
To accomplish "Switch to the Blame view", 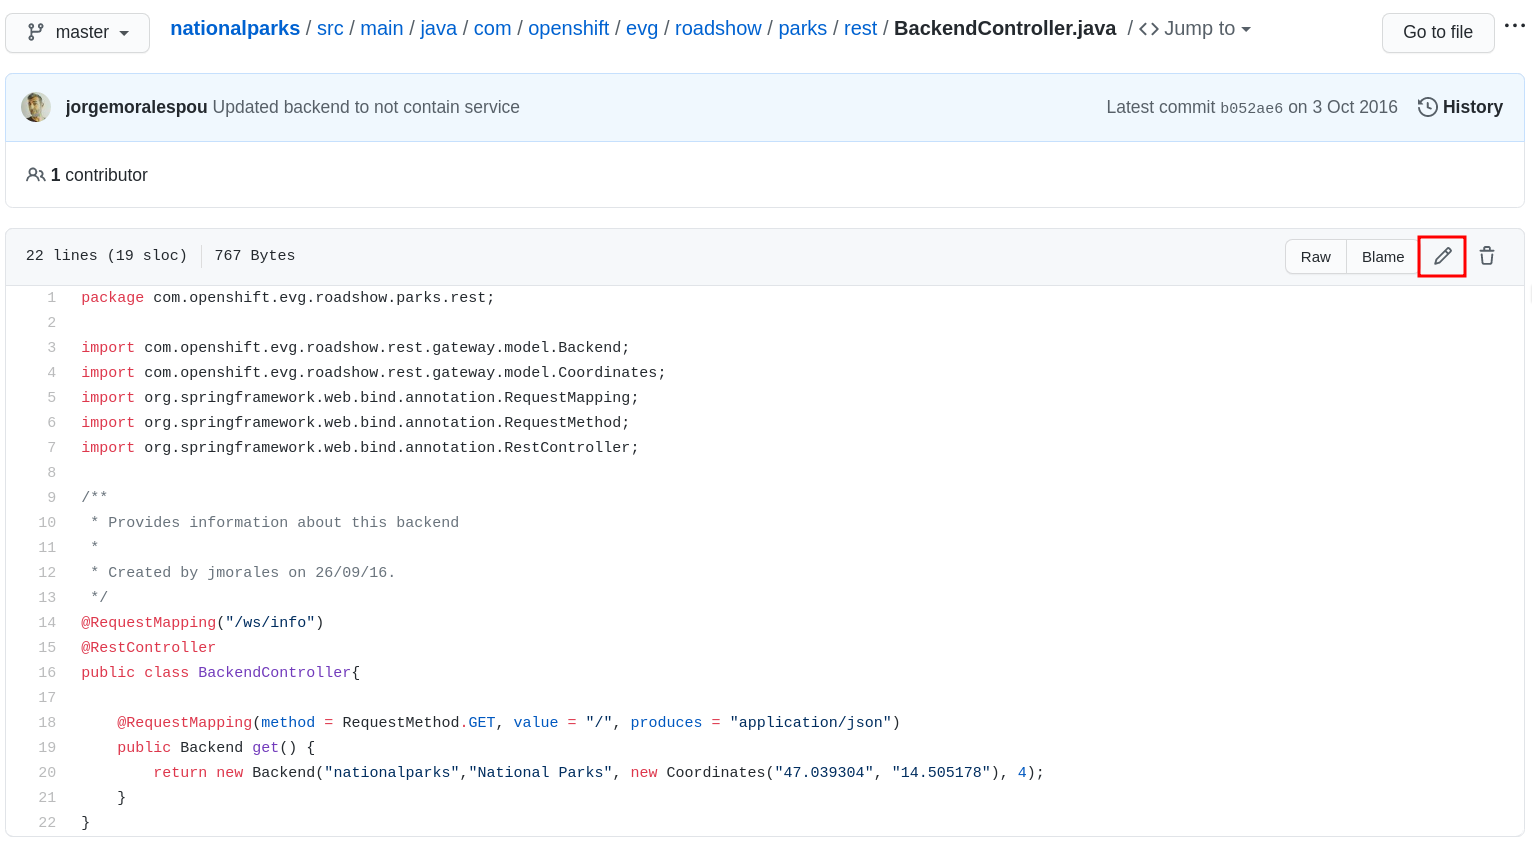I will click(1382, 257).
